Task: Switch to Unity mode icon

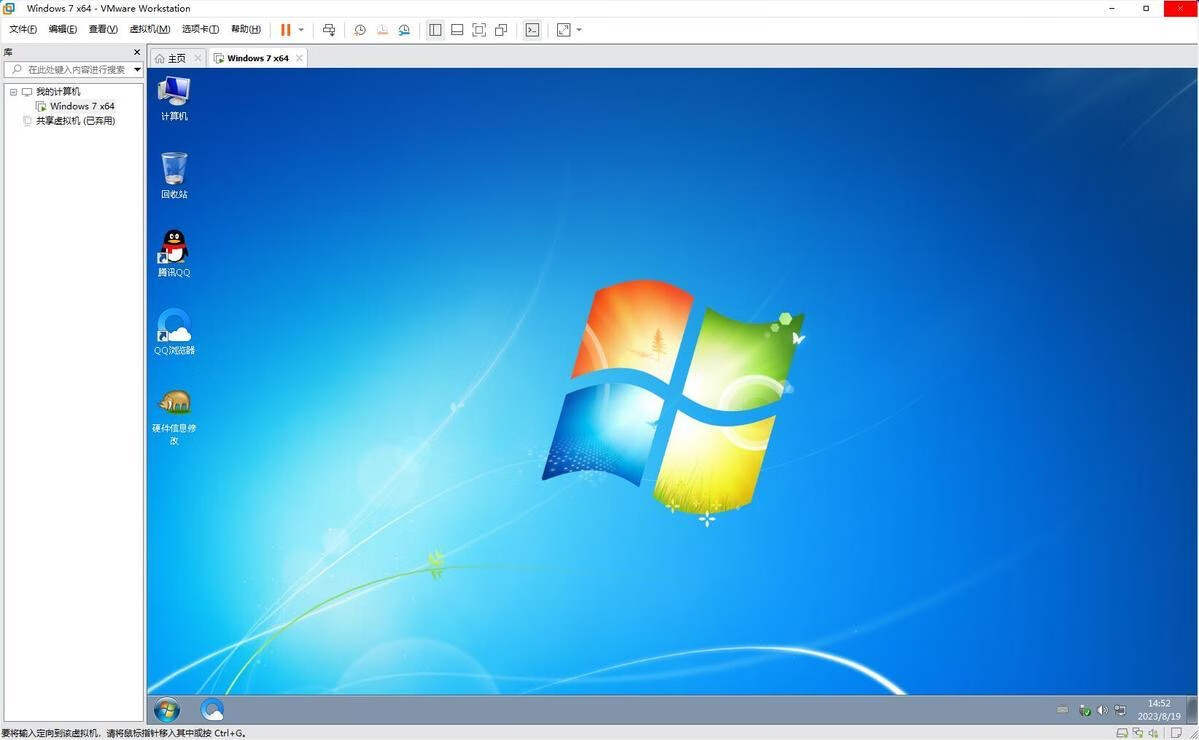Action: (x=501, y=30)
